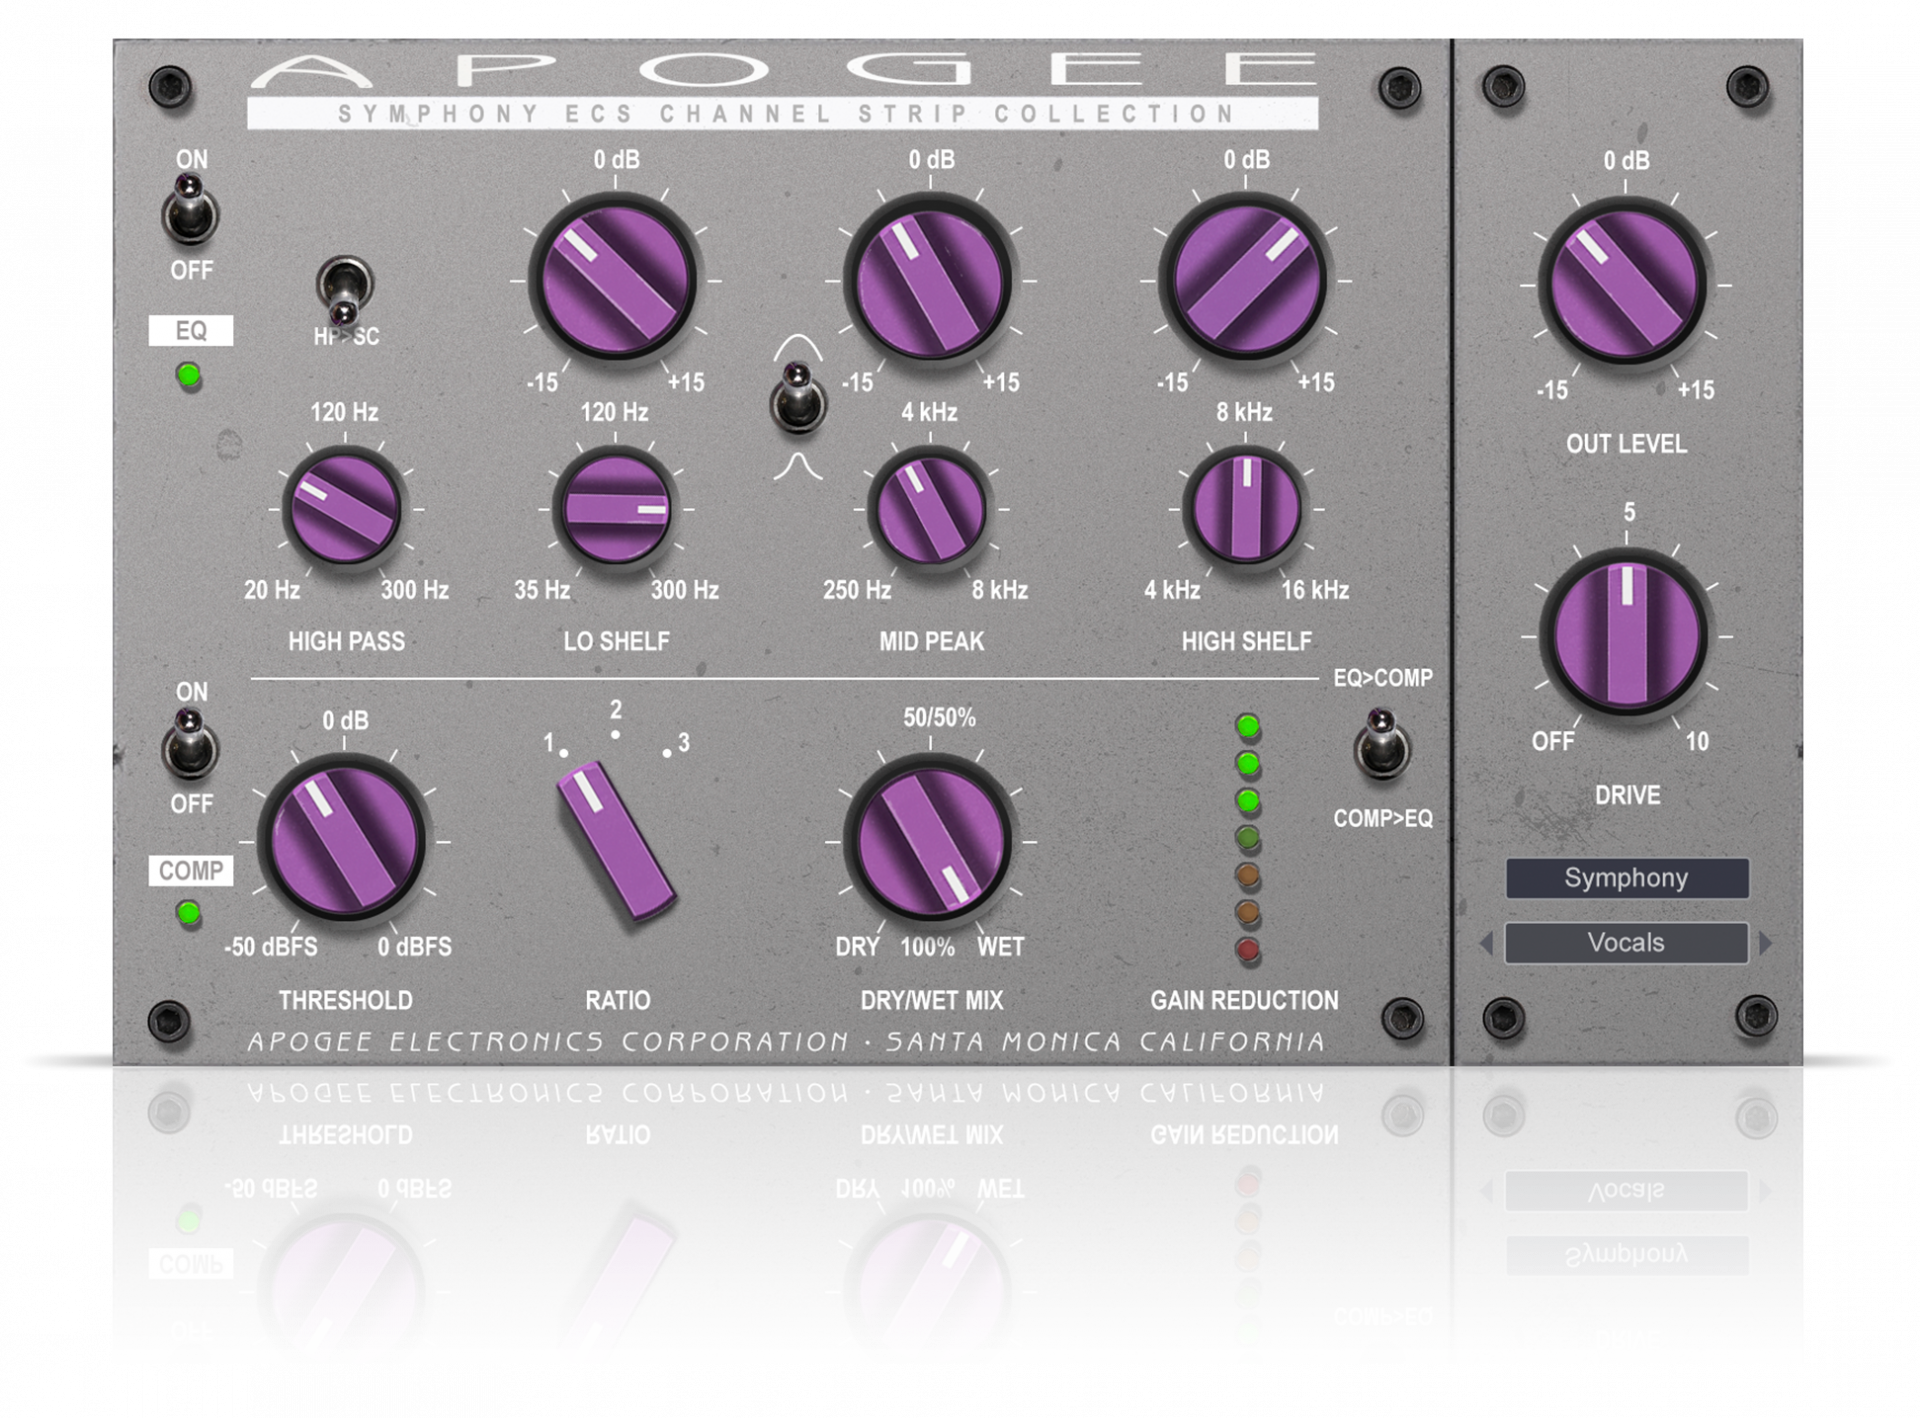
Task: Click the wide bell curve icon
Action: point(797,347)
